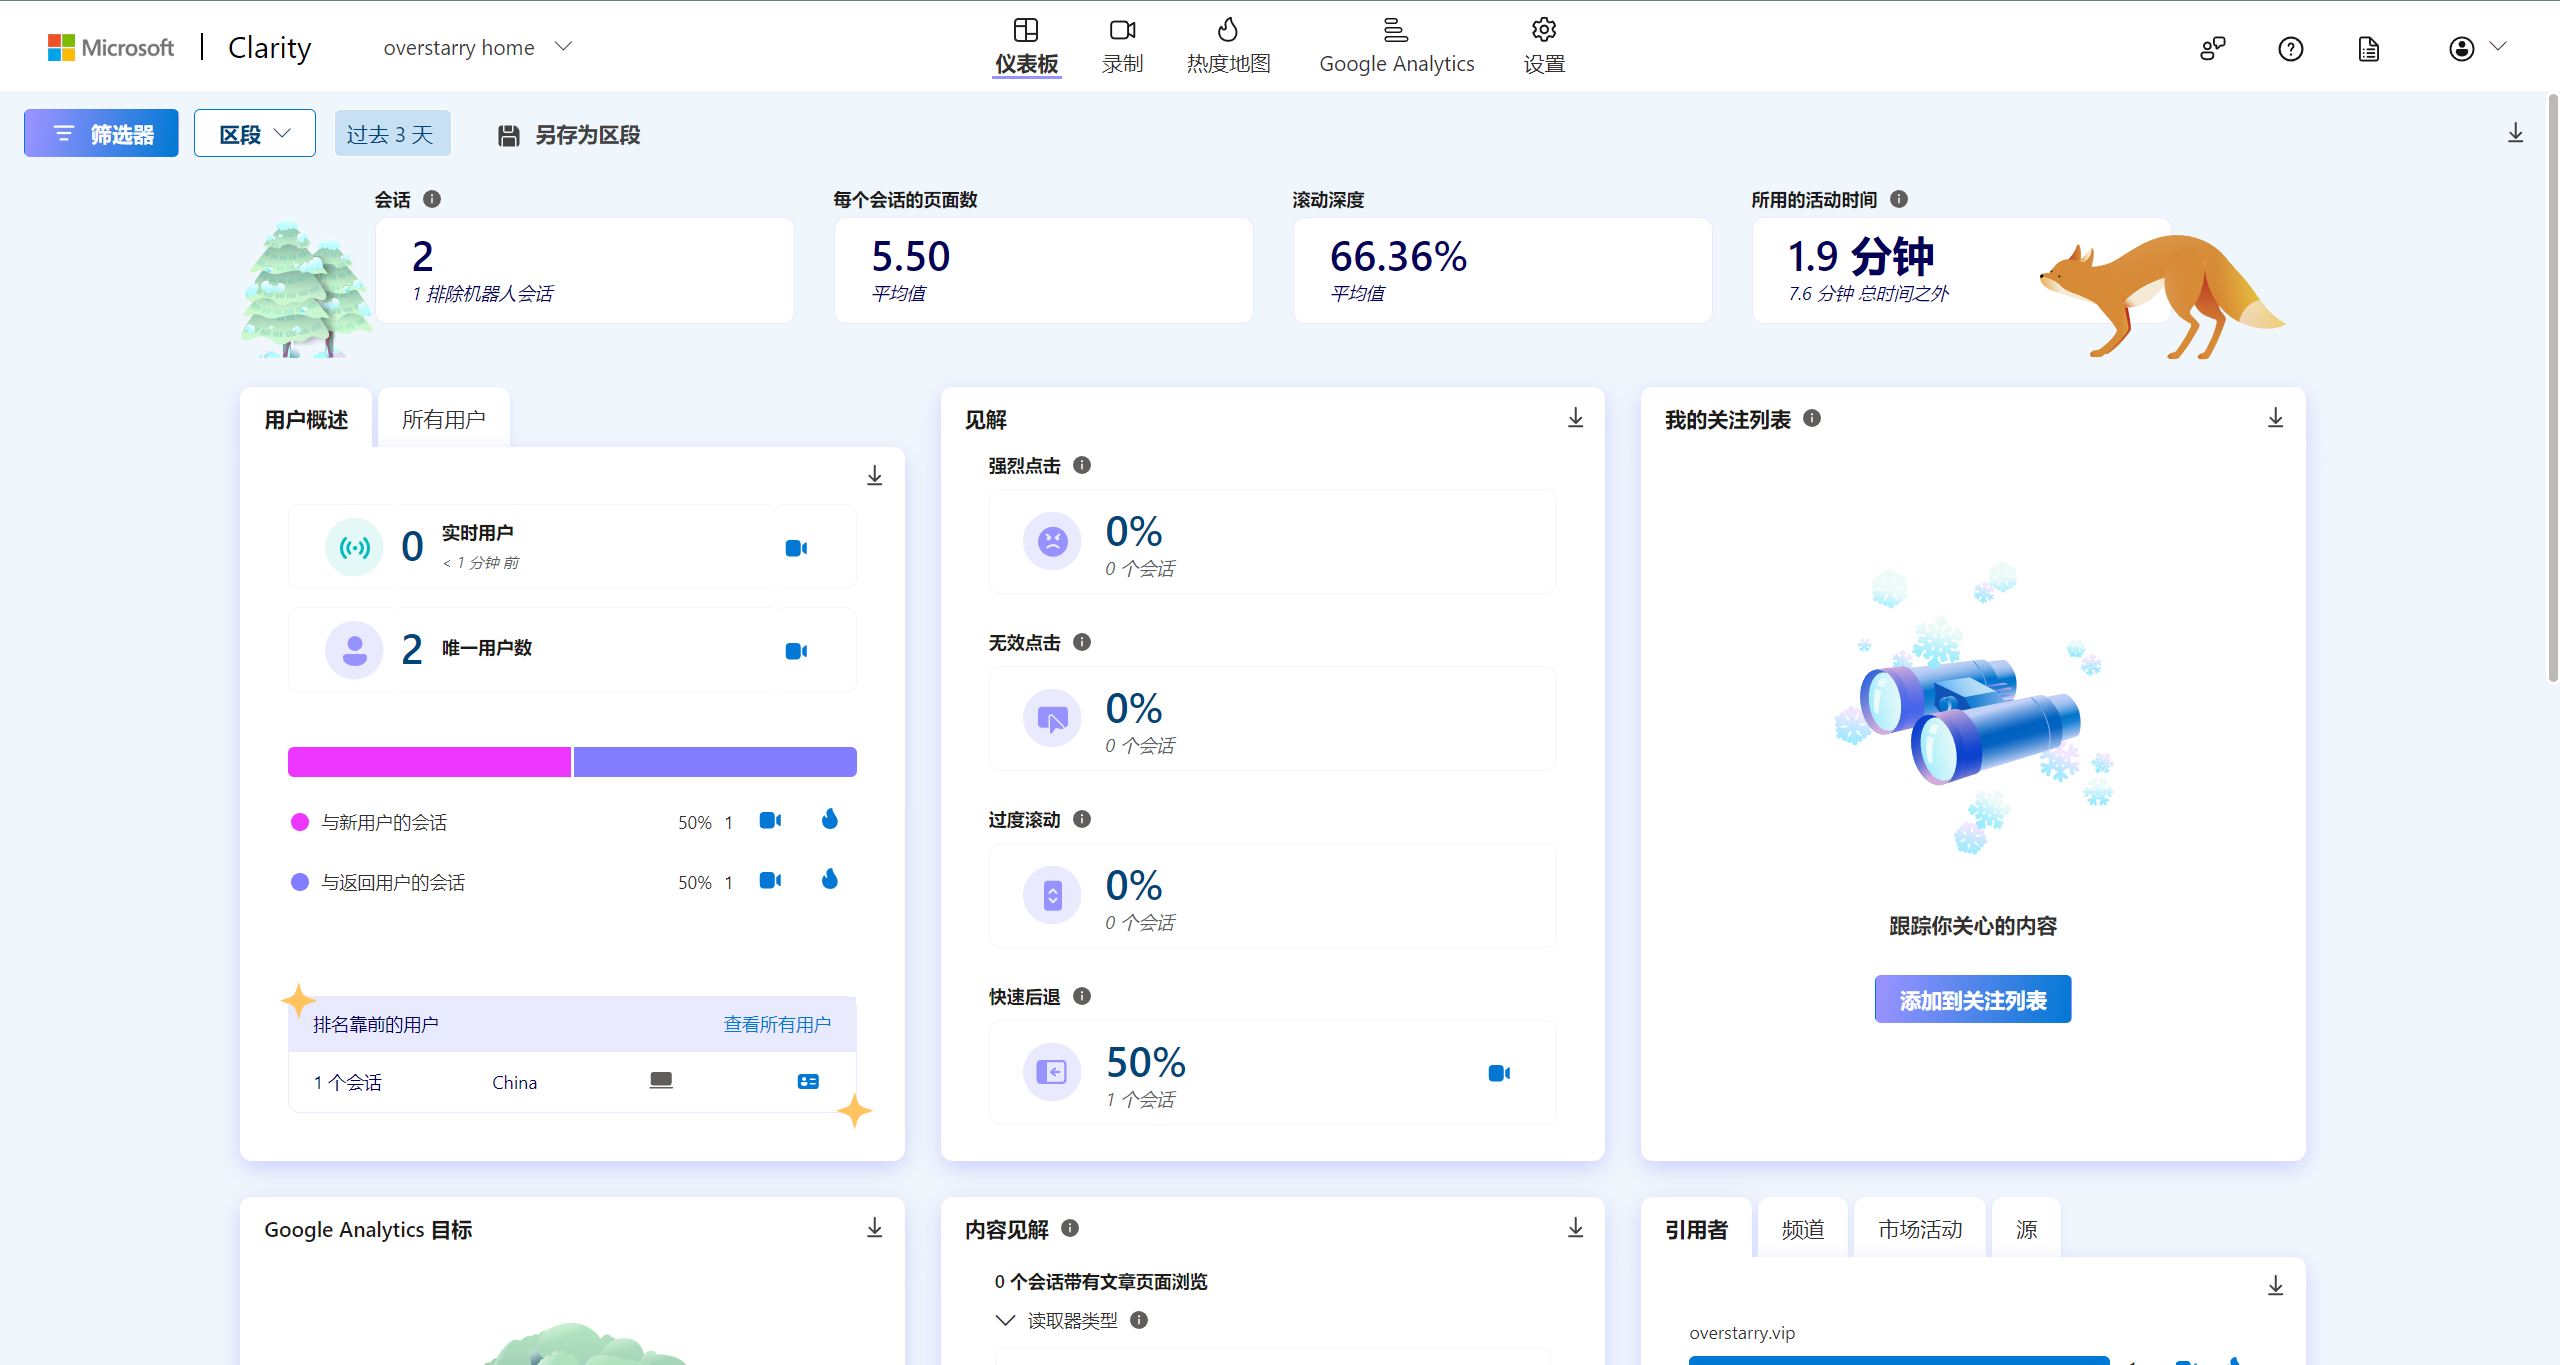Show info tooltip for 过度滚动

(1082, 819)
